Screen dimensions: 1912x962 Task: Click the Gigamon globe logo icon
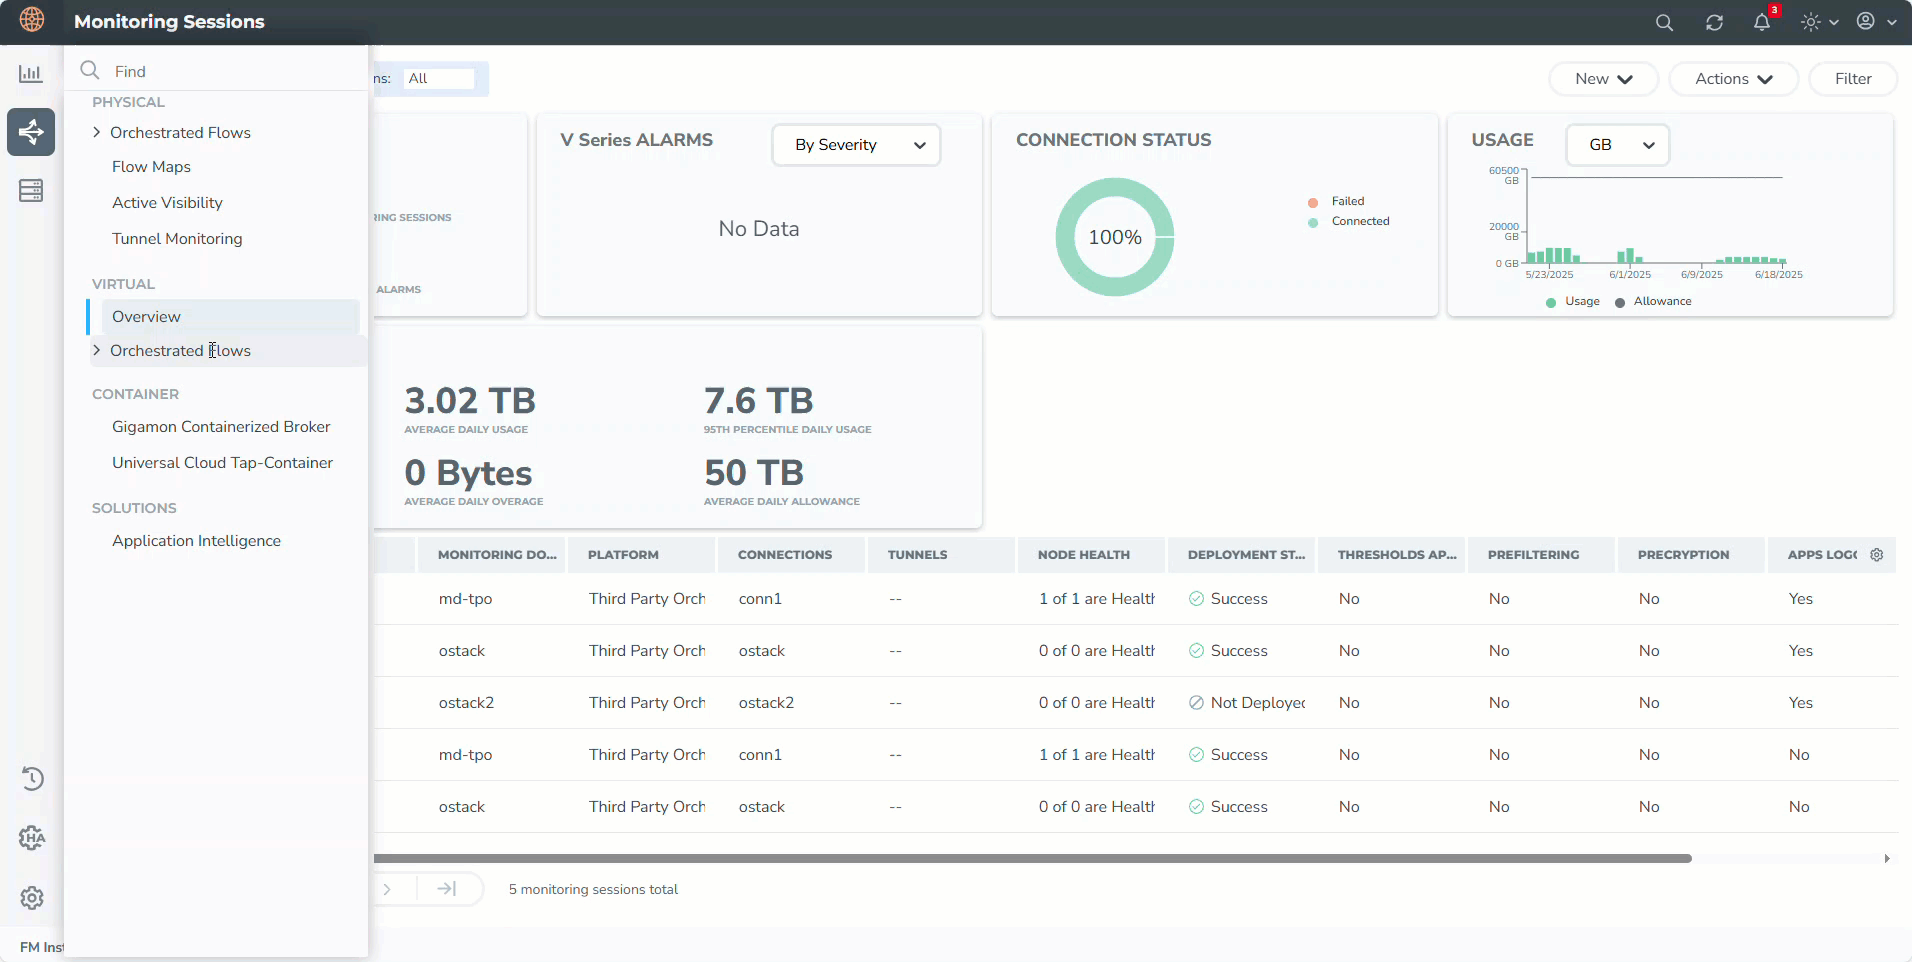pyautogui.click(x=32, y=20)
